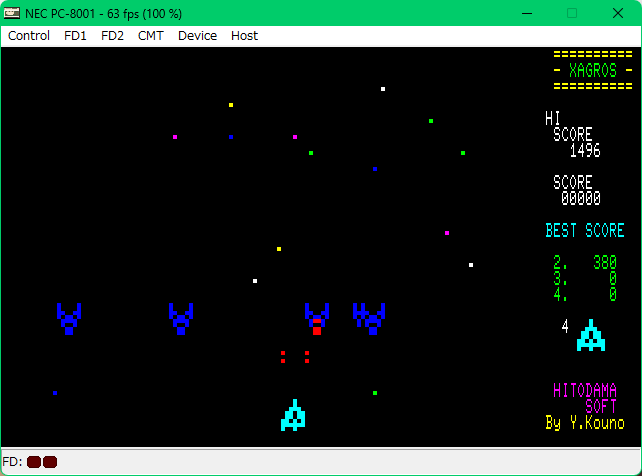Open the Control menu
This screenshot has width=642, height=476.
point(29,36)
